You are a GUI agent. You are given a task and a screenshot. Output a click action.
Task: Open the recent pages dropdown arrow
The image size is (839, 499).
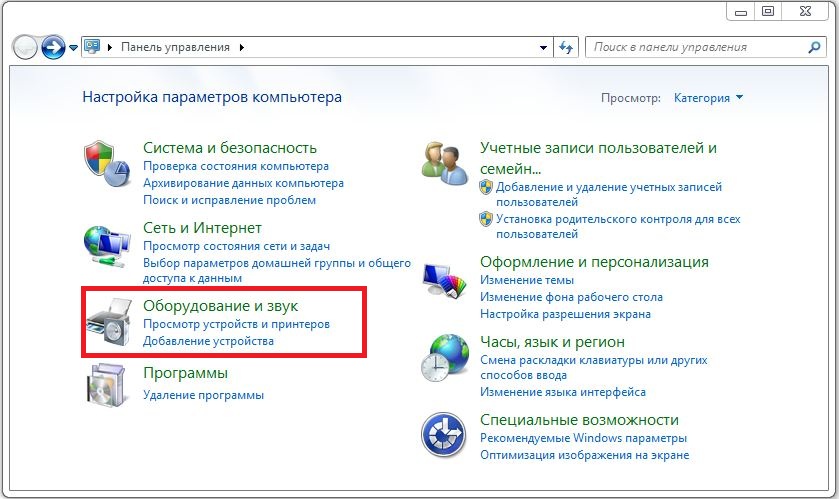tap(73, 48)
